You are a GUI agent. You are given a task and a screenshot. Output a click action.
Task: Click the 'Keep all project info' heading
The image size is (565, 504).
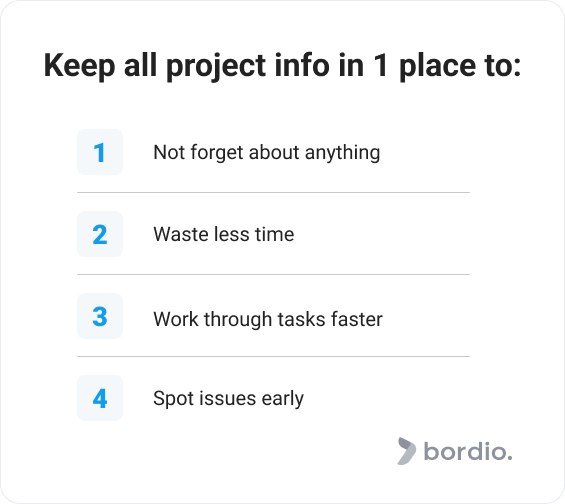click(282, 66)
